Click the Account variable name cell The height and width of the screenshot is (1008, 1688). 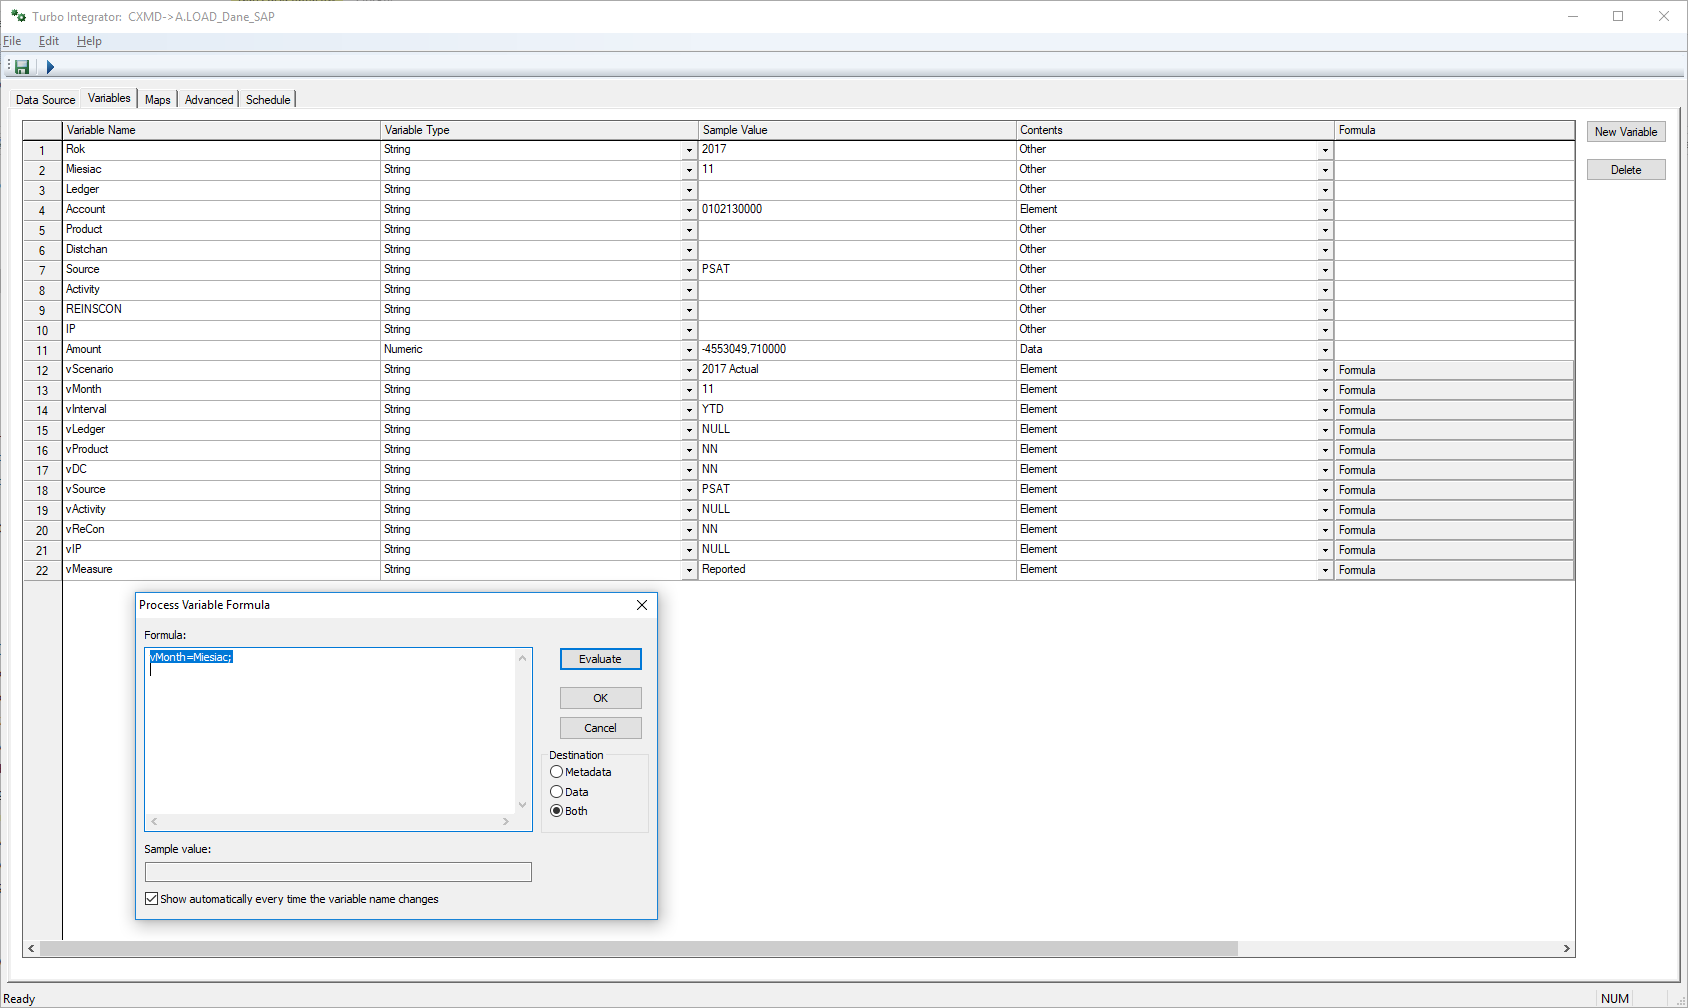click(x=222, y=210)
